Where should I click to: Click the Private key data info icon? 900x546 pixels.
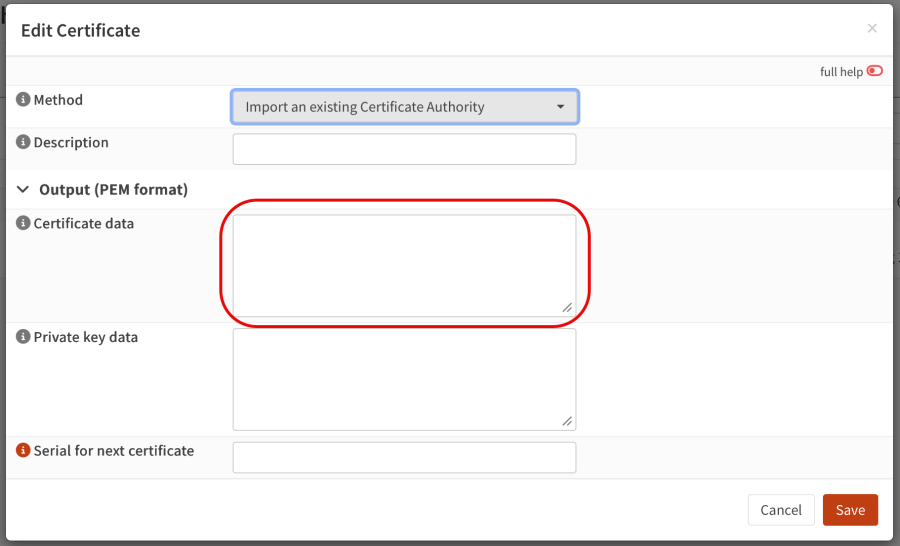(x=23, y=338)
